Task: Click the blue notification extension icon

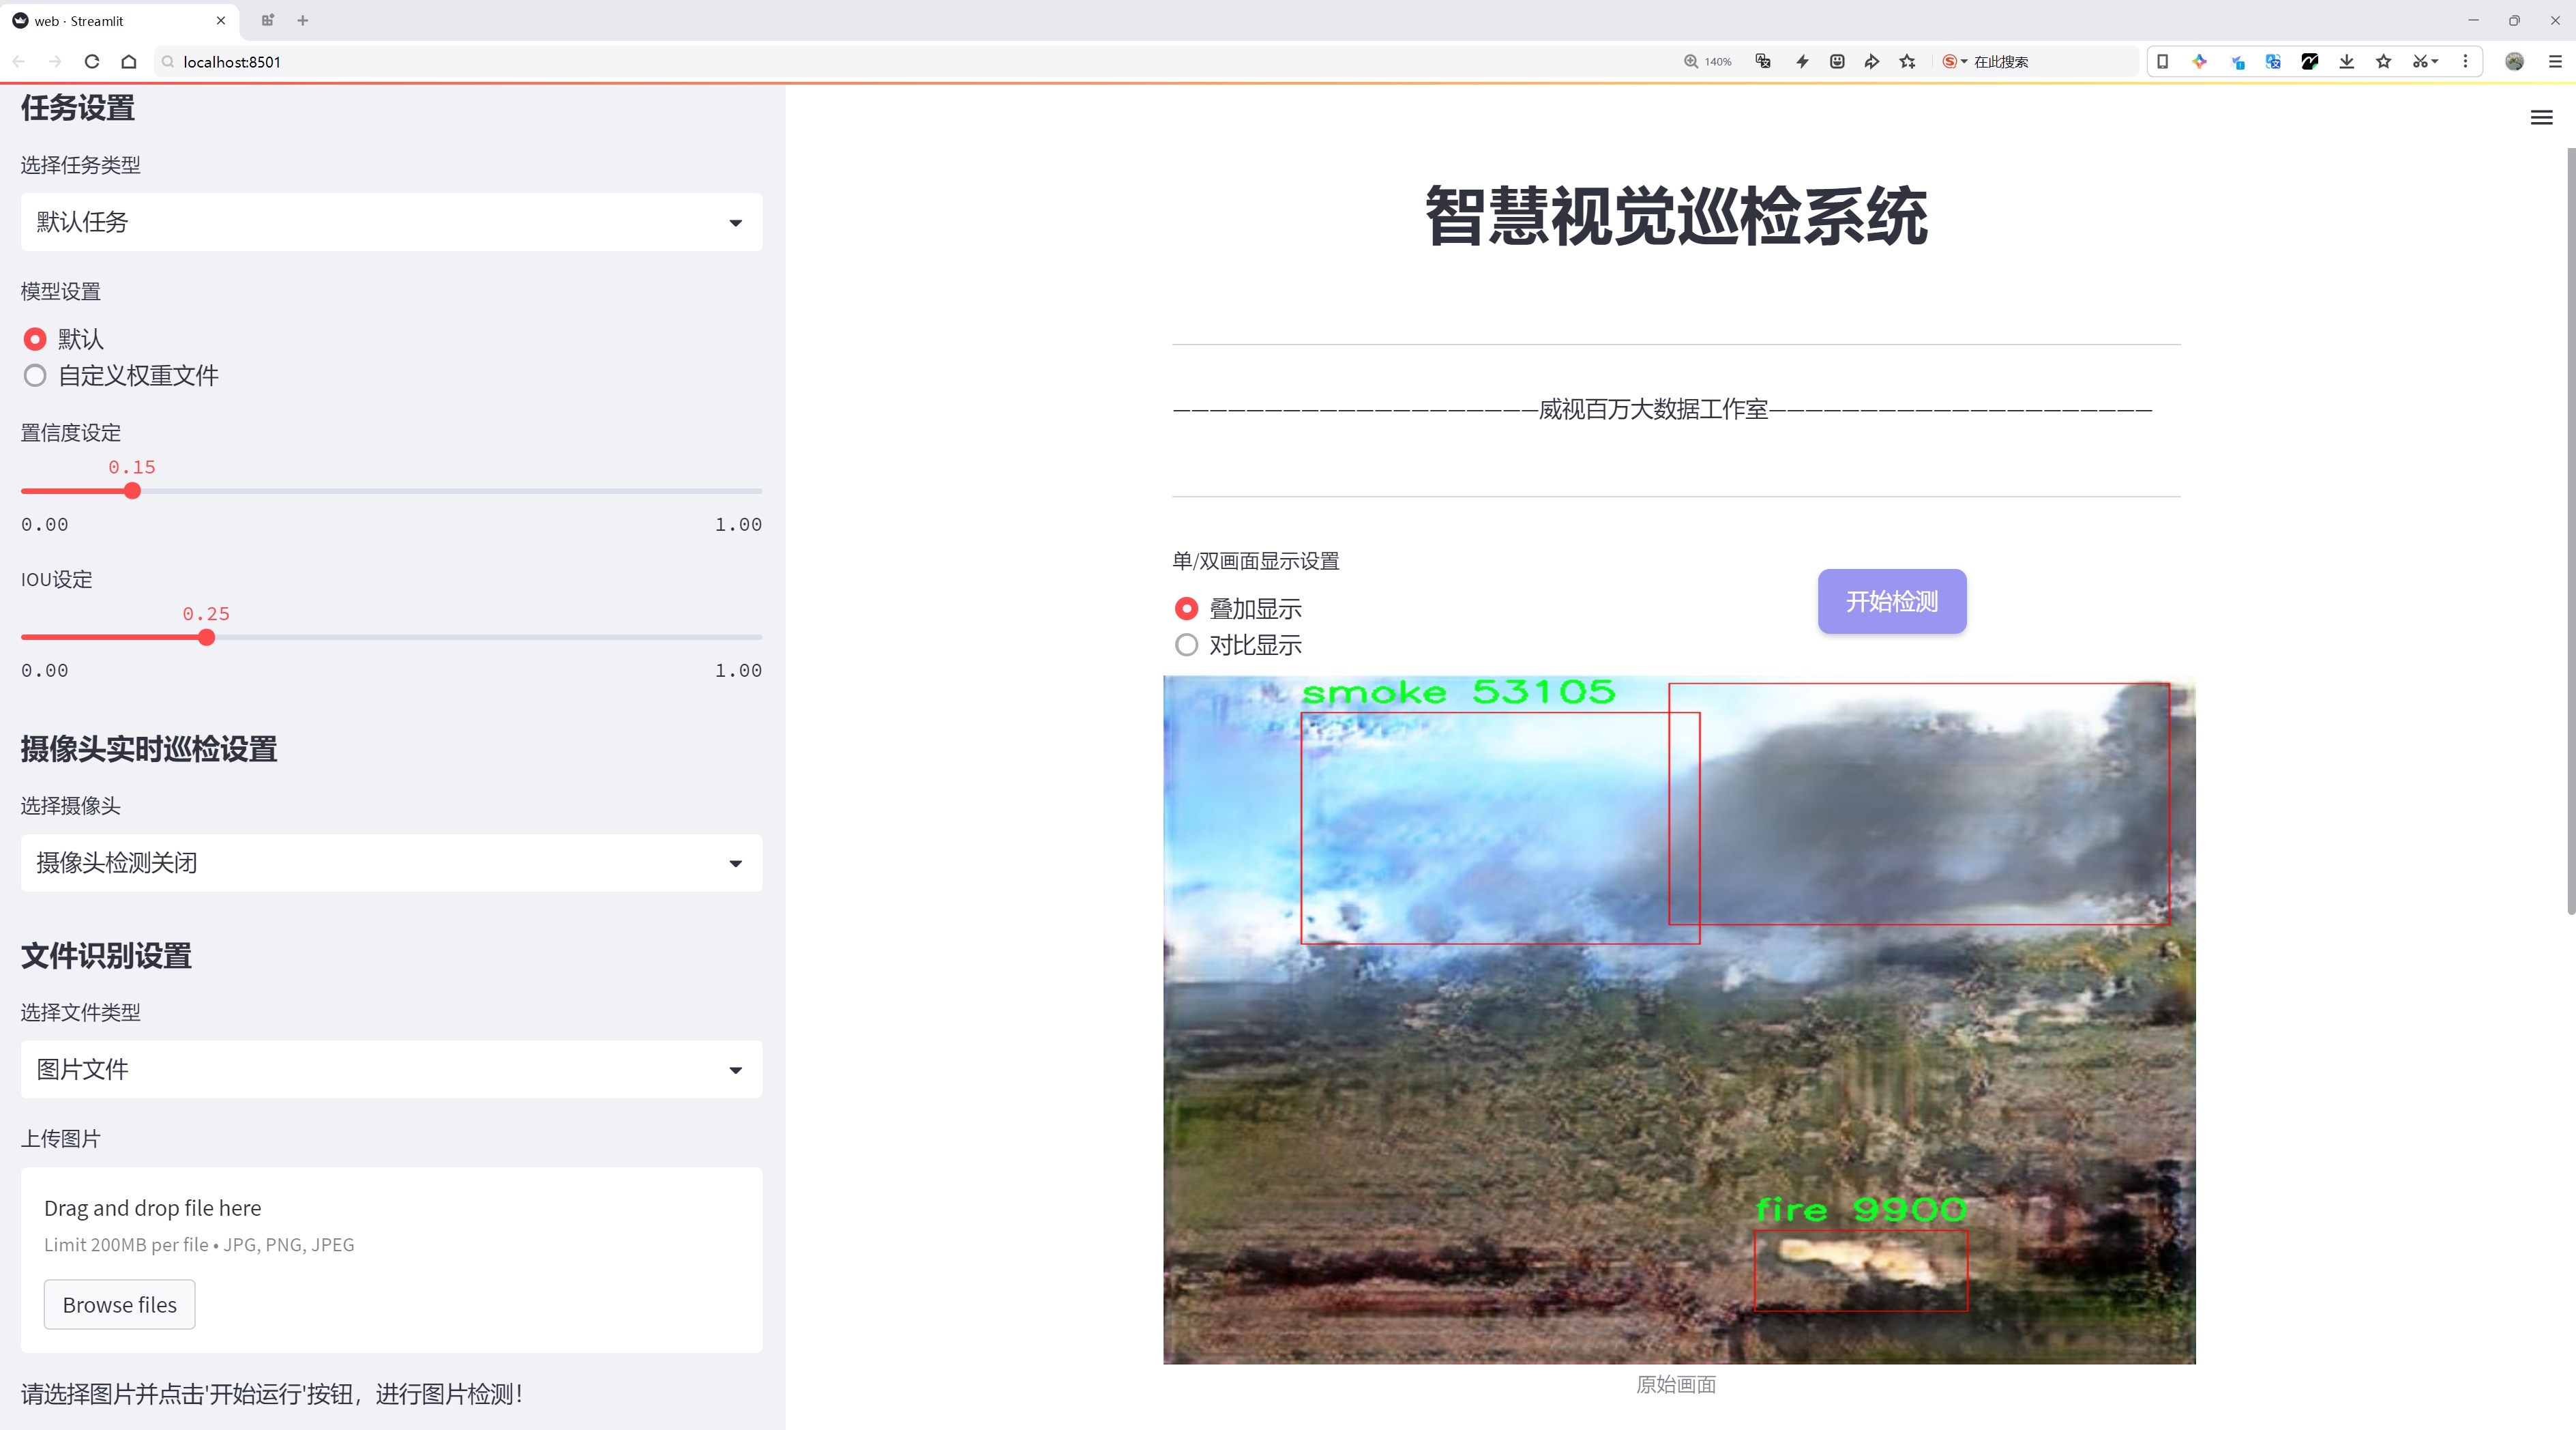Action: (x=2237, y=62)
